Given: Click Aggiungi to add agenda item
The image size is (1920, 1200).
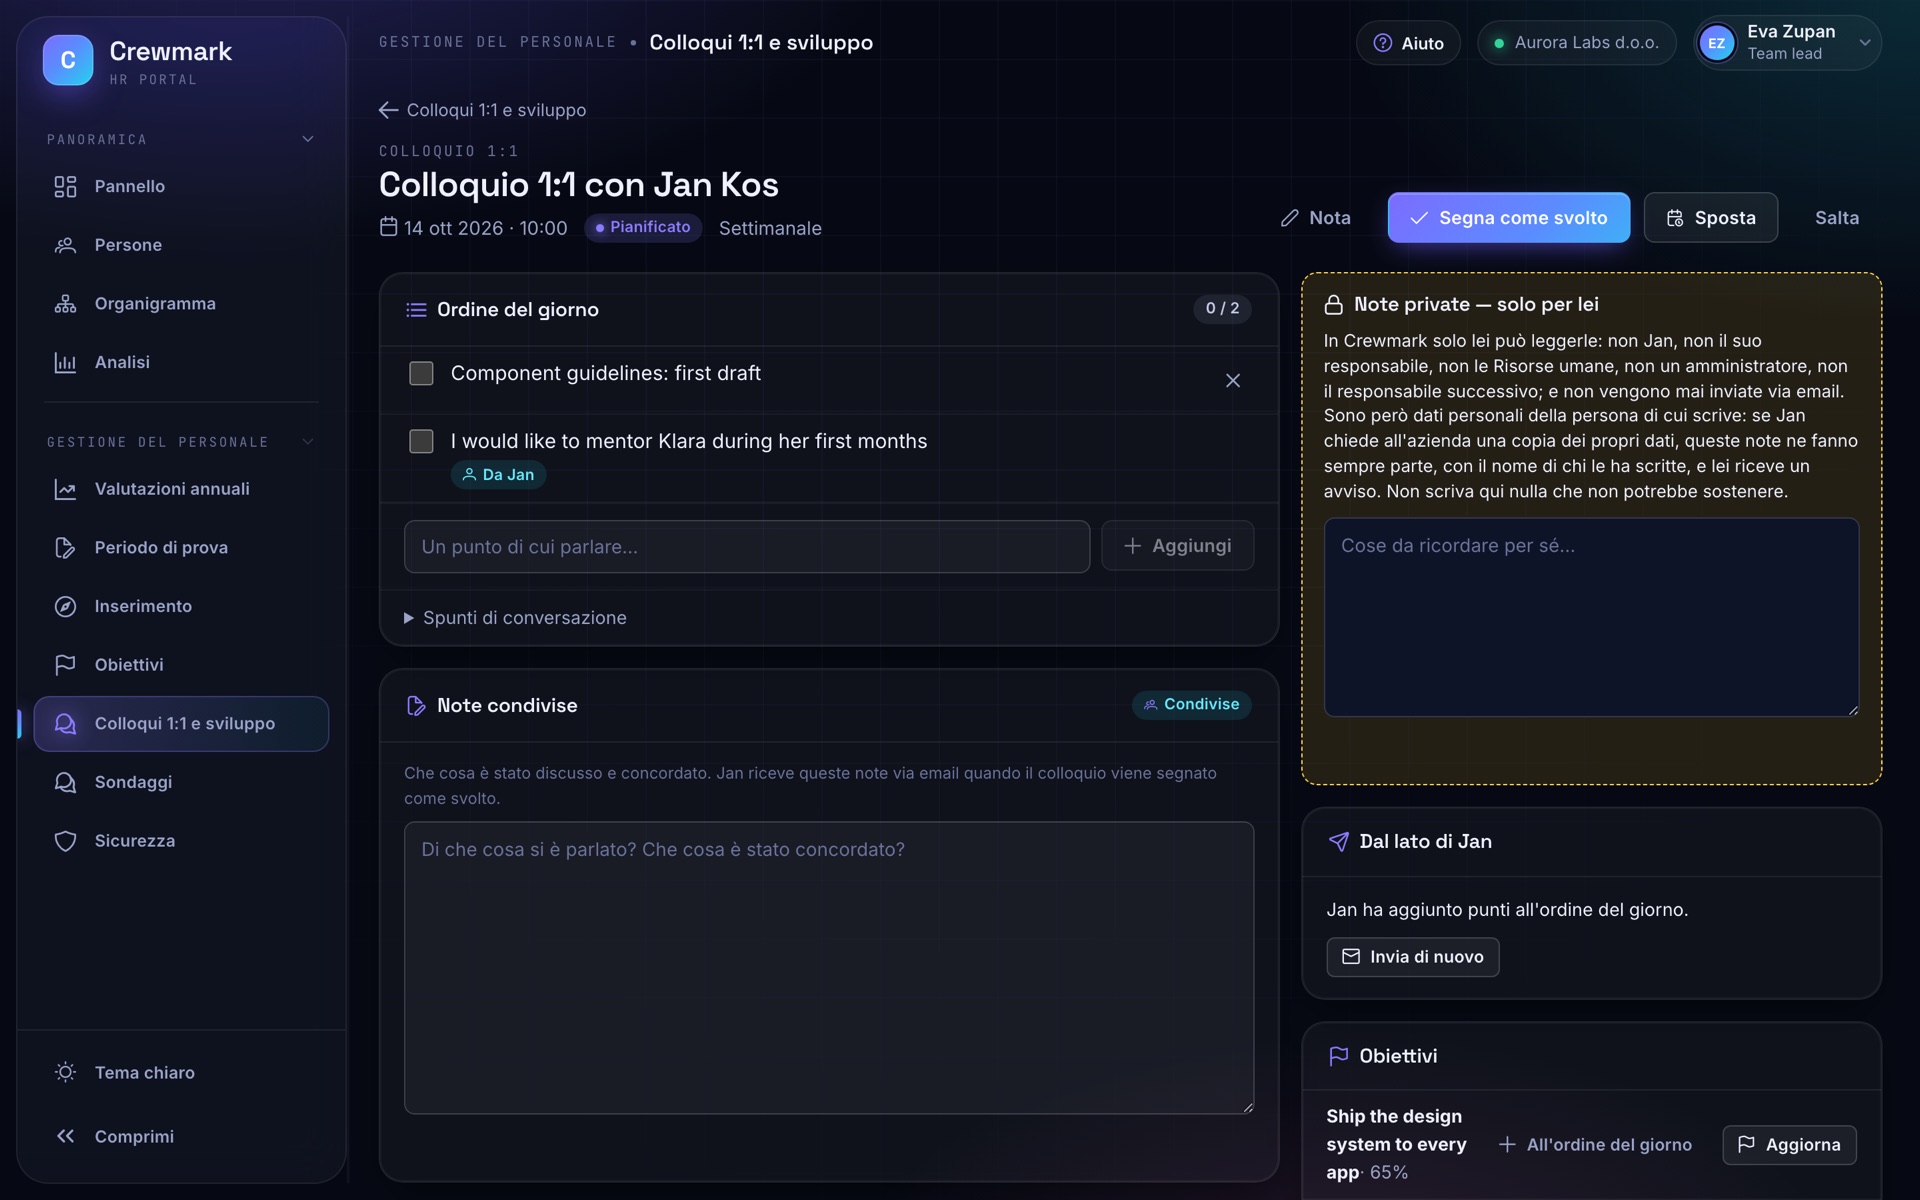Looking at the screenshot, I should (1177, 546).
